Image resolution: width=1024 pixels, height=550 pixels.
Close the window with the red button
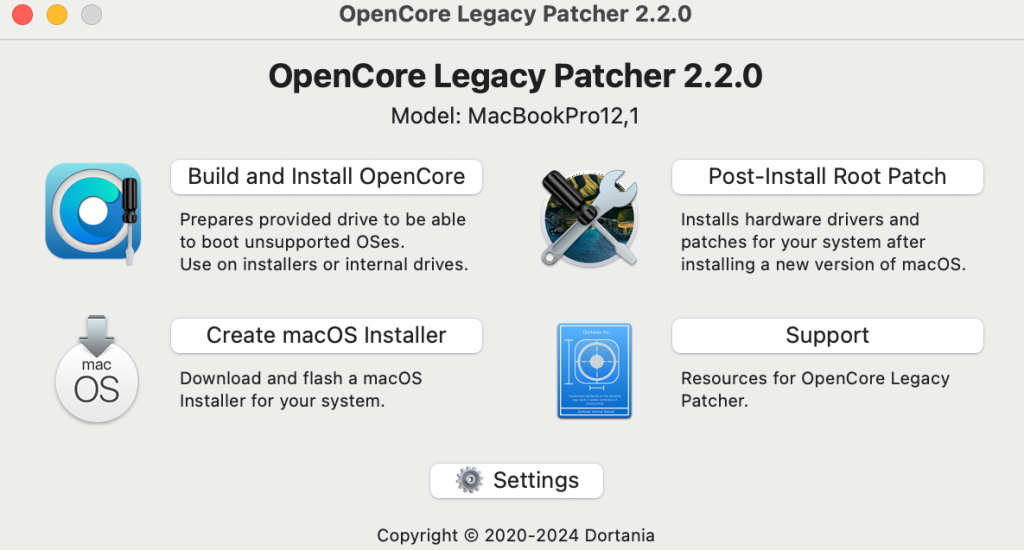click(x=22, y=15)
